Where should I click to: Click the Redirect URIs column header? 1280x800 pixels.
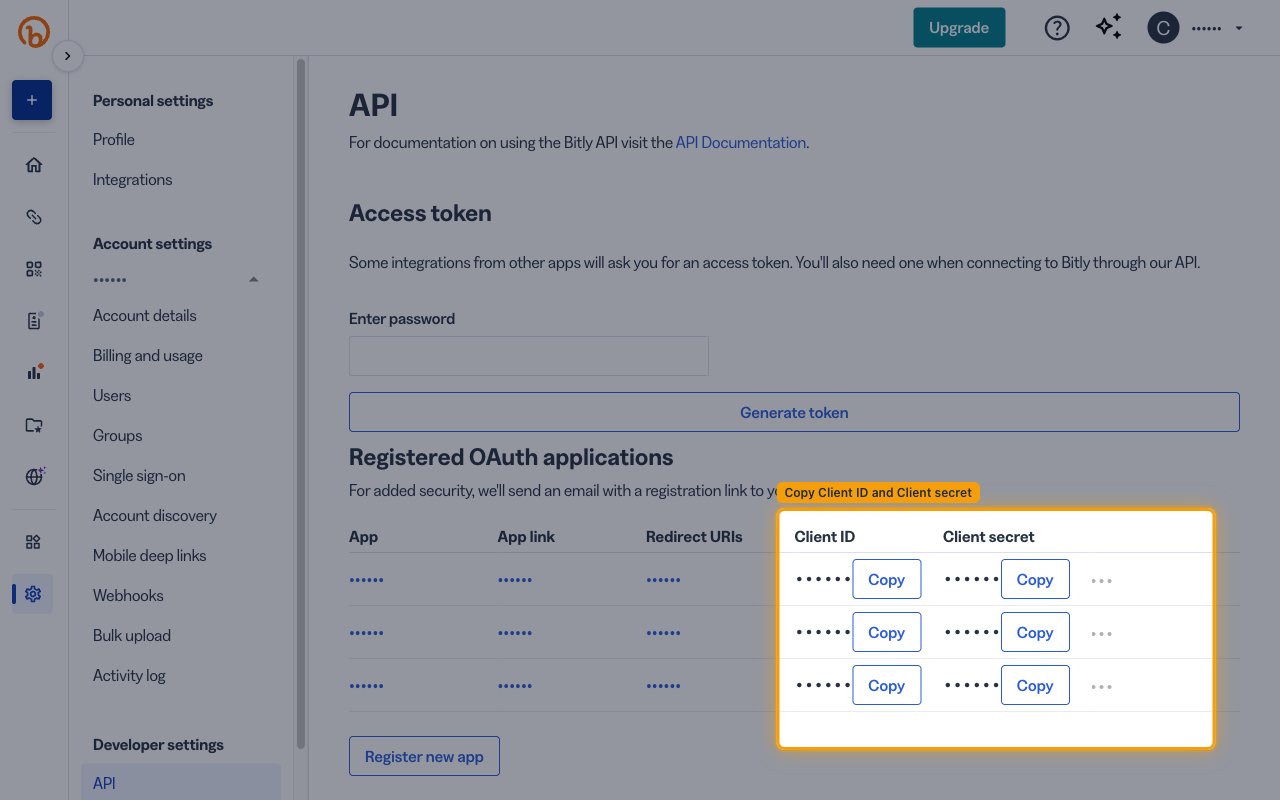click(694, 537)
